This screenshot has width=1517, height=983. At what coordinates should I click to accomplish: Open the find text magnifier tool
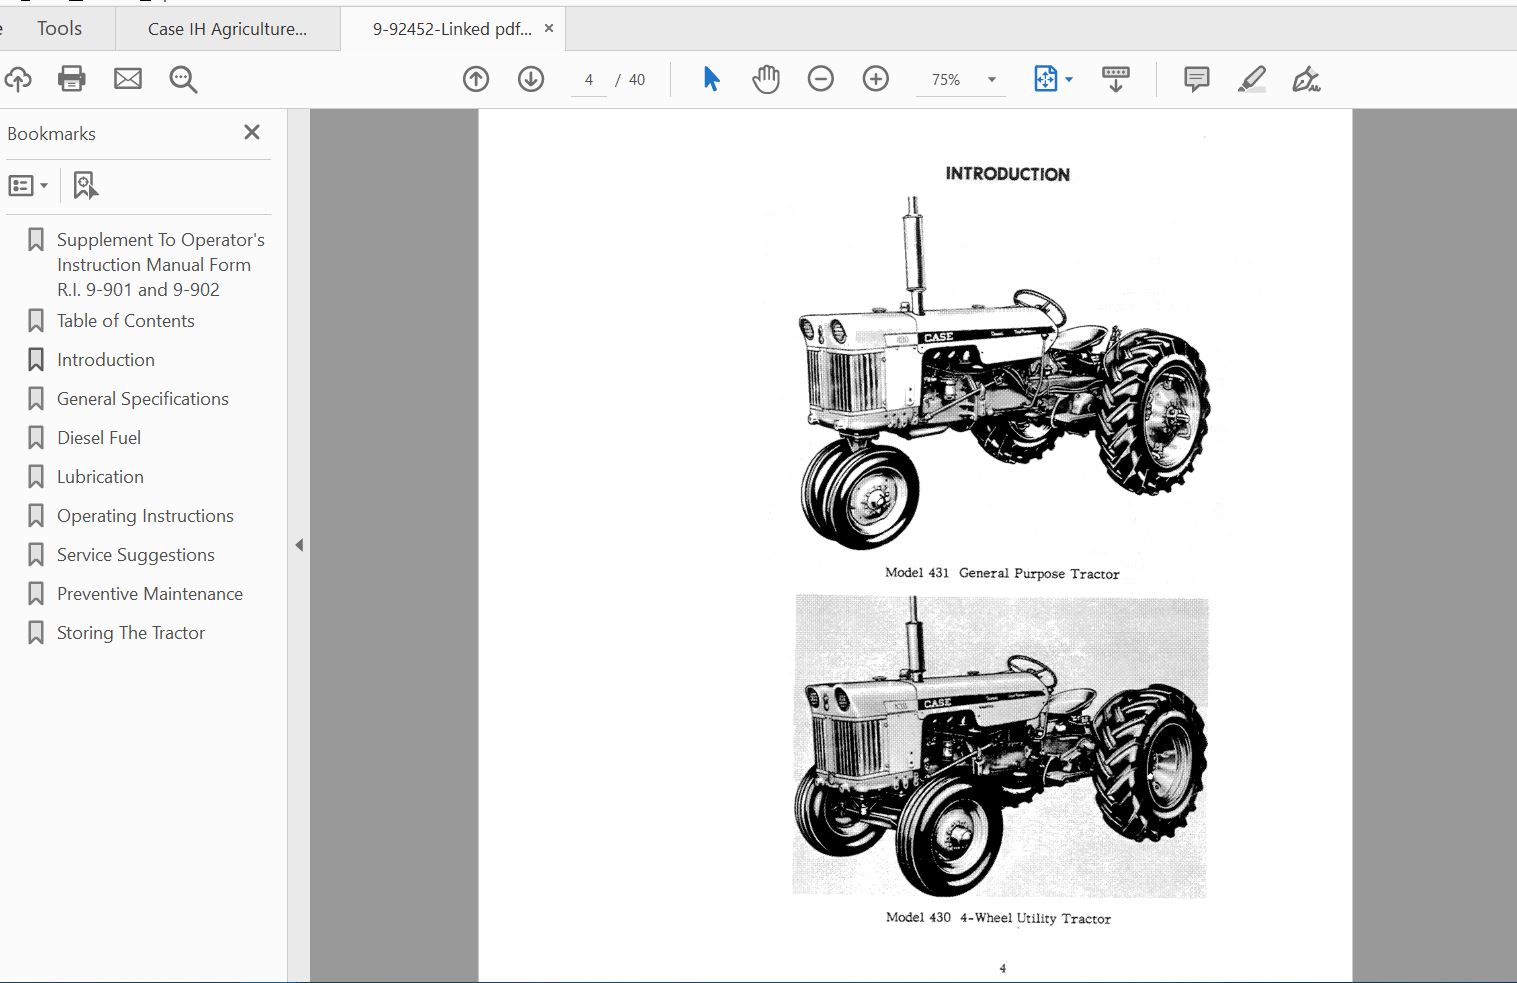(183, 79)
